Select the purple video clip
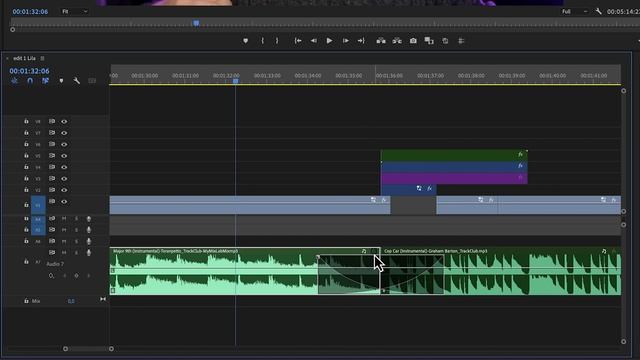This screenshot has width=640, height=360. pos(454,178)
